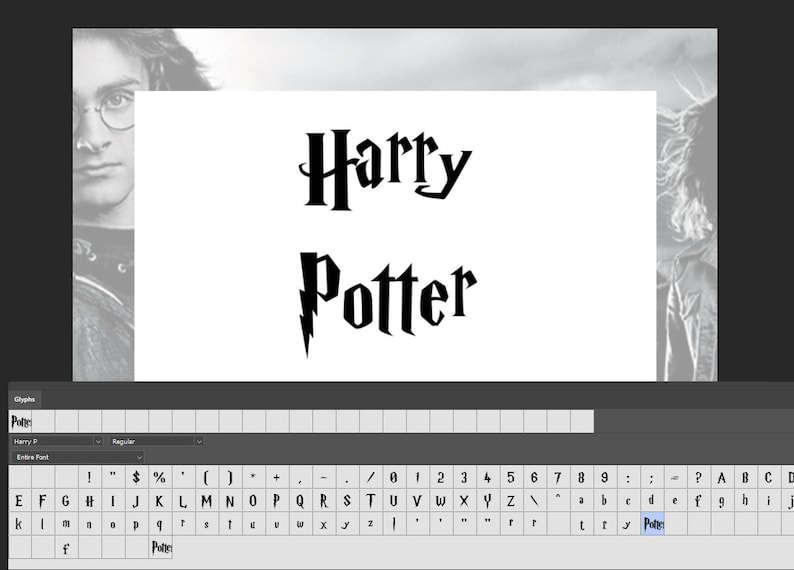794x570 pixels.
Task: Select the uppercase H glyph
Action: pos(90,501)
